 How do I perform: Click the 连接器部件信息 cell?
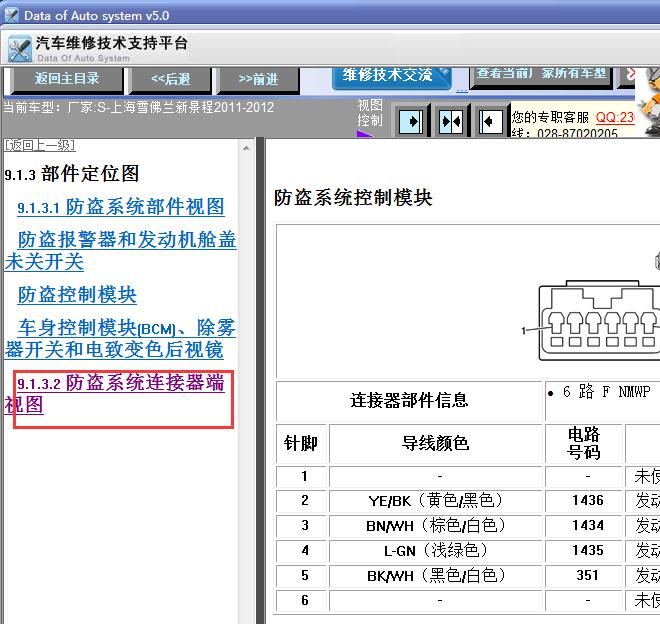coord(409,401)
